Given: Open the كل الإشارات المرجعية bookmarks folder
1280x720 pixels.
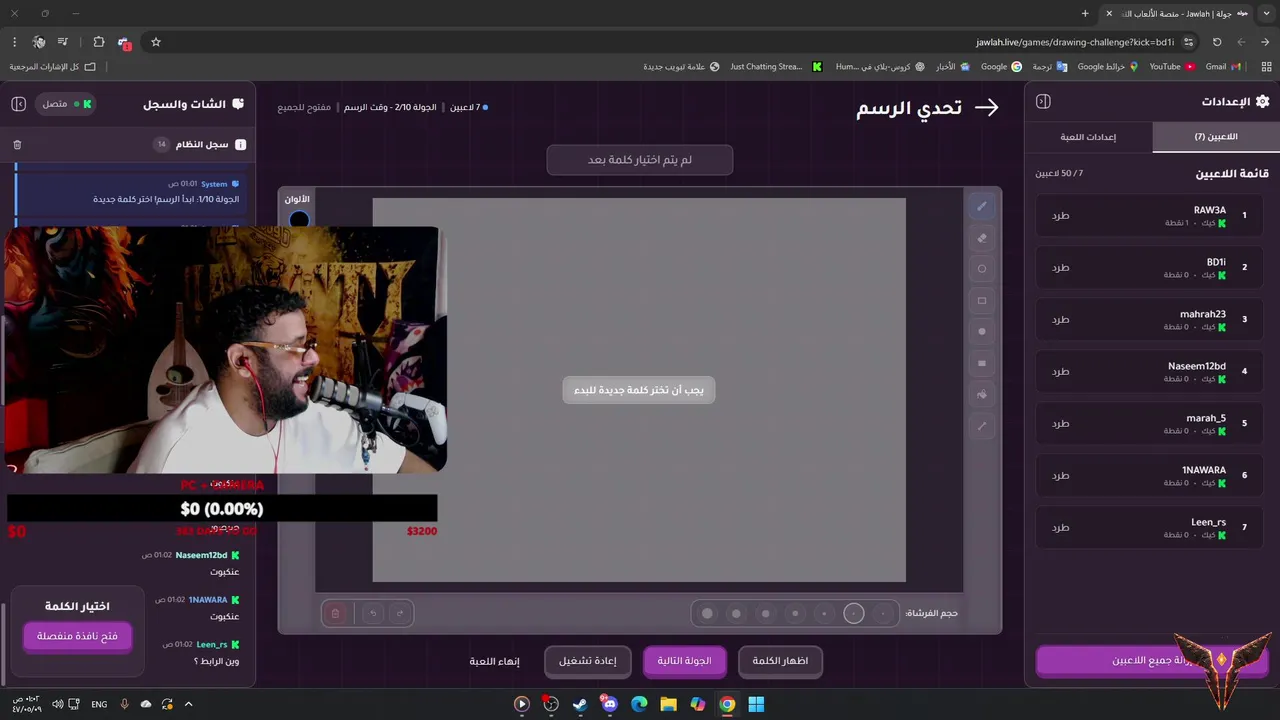Looking at the screenshot, I should (x=52, y=67).
